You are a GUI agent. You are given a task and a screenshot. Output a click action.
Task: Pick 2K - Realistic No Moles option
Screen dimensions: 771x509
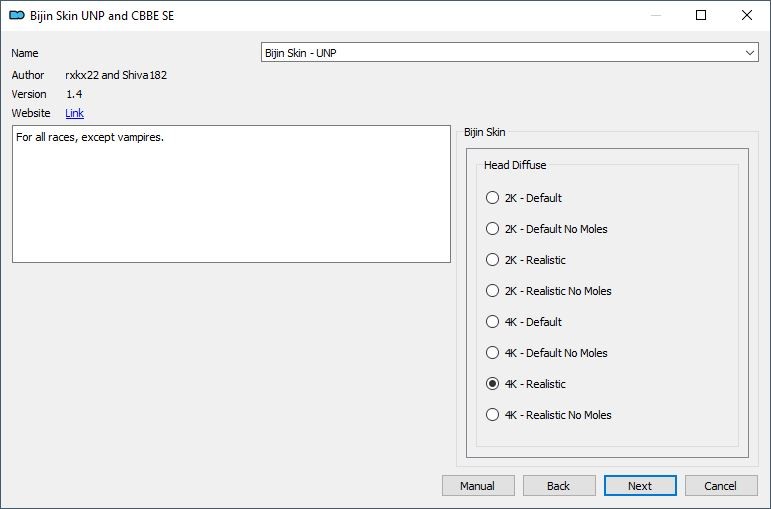point(492,291)
